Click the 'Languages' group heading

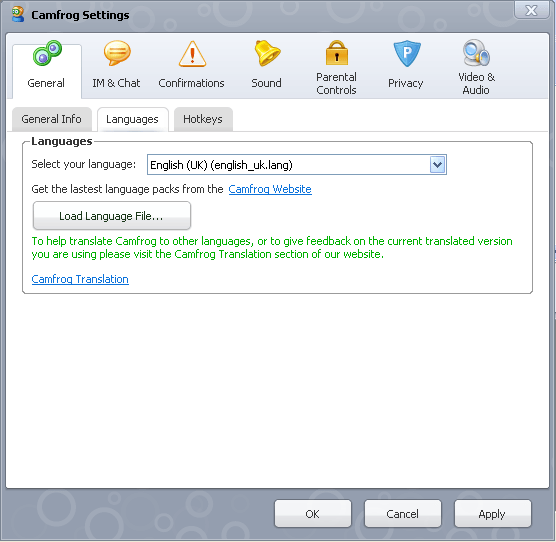(x=62, y=141)
